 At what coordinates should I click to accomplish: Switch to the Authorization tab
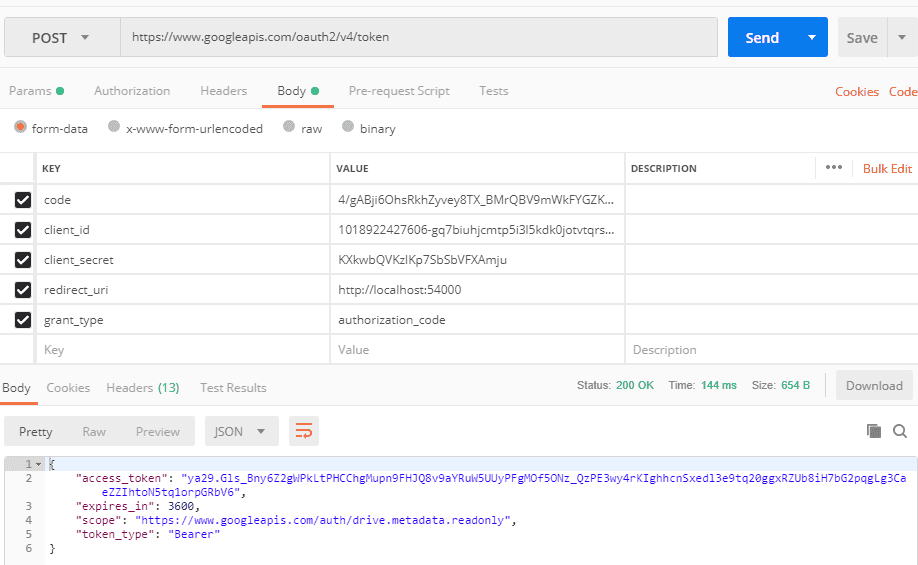coord(132,91)
